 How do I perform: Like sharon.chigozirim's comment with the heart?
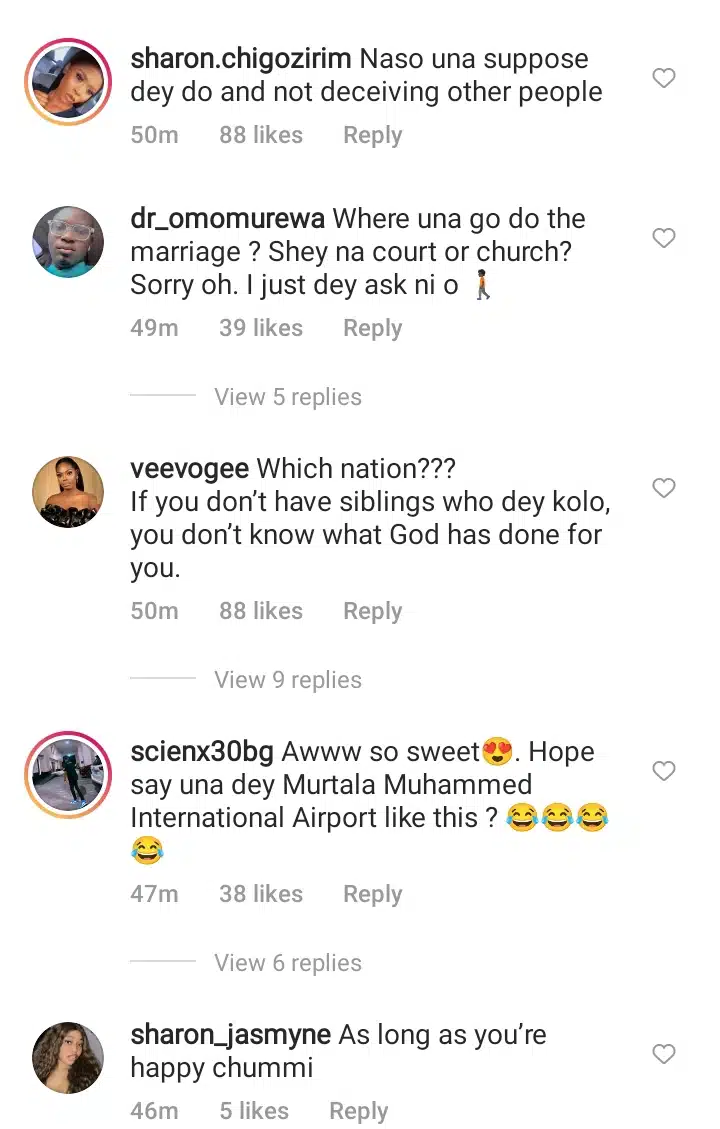click(664, 78)
